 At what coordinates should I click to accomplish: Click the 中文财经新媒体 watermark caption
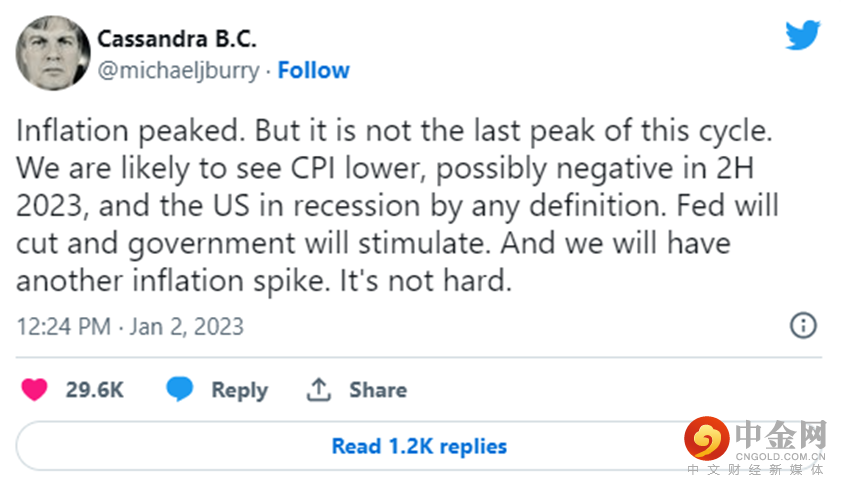pyautogui.click(x=757, y=469)
